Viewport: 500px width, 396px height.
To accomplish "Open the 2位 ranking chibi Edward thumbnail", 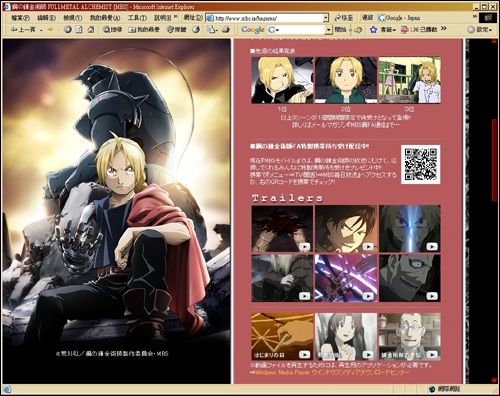I will (346, 80).
